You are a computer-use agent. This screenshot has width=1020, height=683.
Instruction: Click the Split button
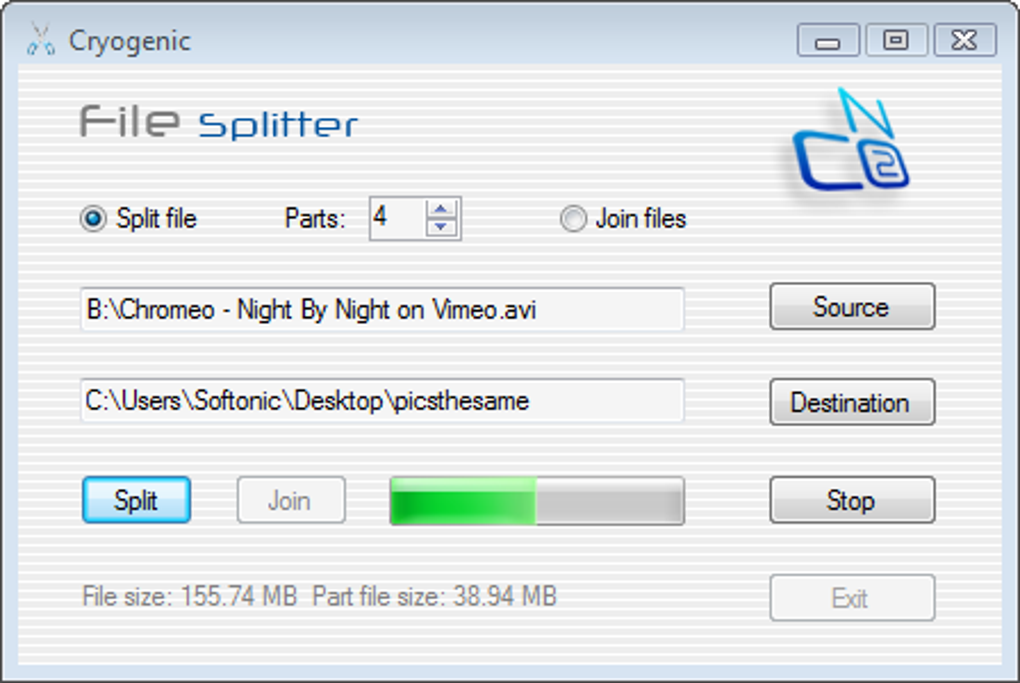[136, 500]
